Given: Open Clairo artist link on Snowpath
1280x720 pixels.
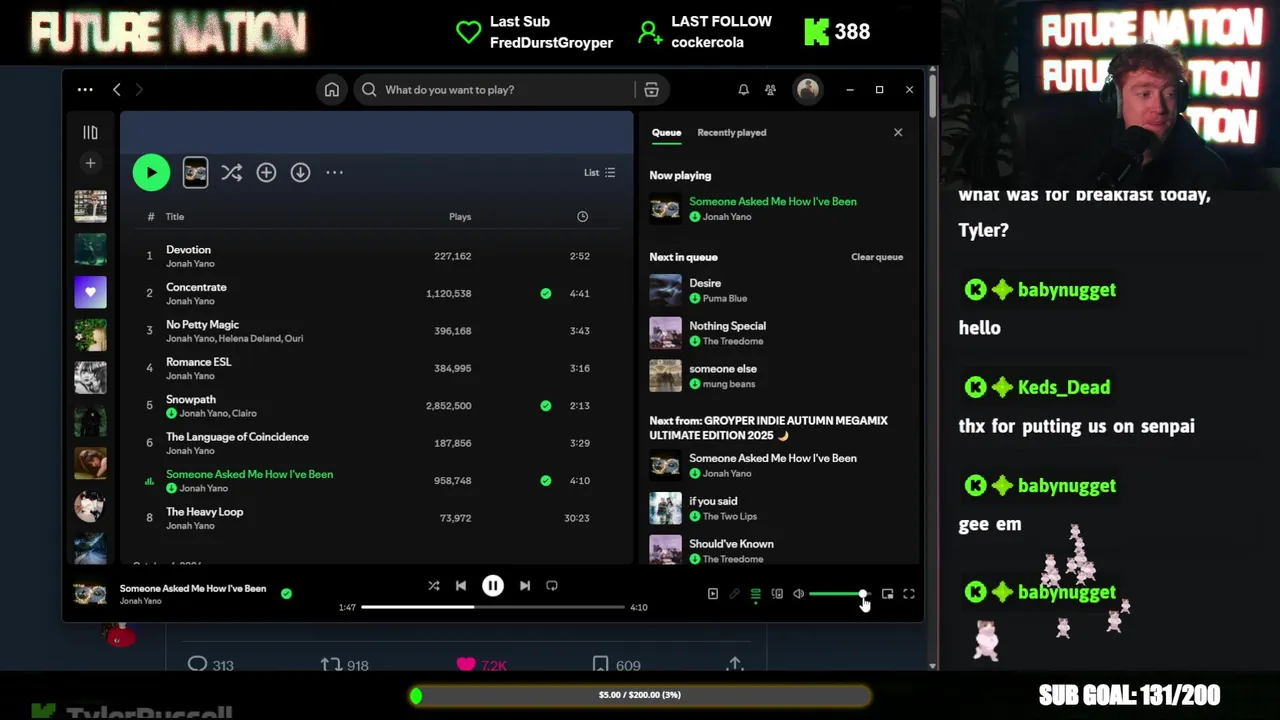Looking at the screenshot, I should tap(245, 413).
